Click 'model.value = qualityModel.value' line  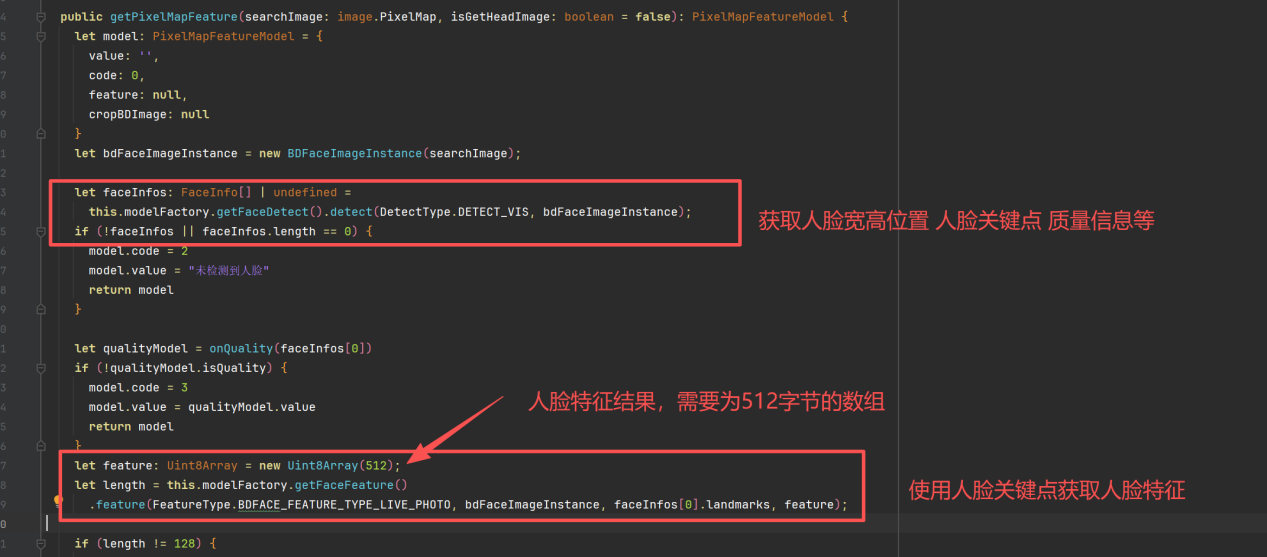point(202,407)
